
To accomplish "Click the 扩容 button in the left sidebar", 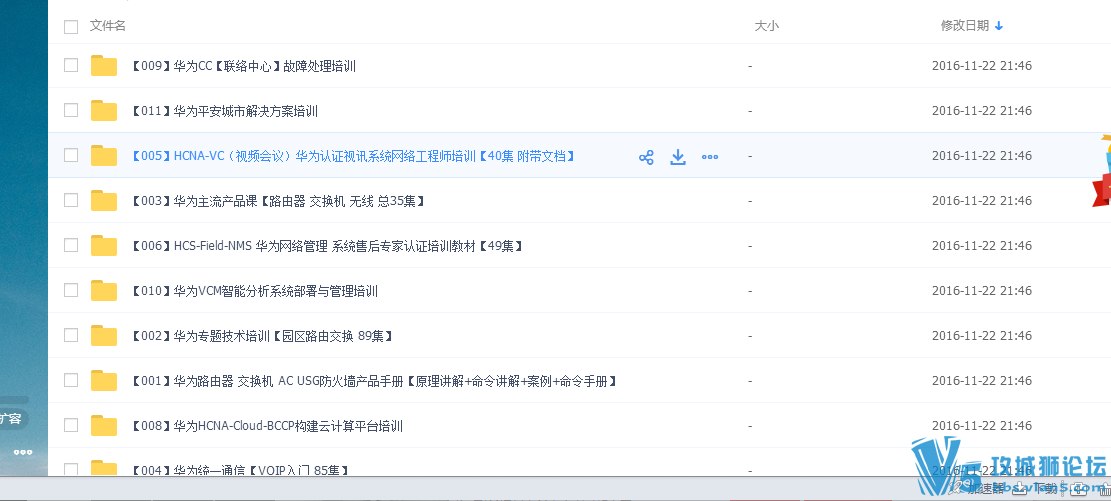I will (13, 419).
